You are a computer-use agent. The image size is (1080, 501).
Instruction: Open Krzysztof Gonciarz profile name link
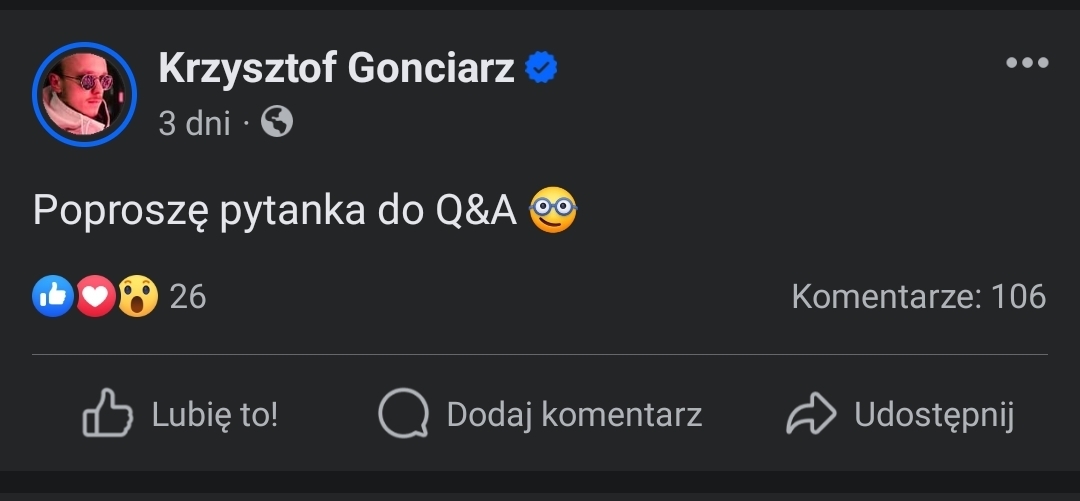click(336, 69)
